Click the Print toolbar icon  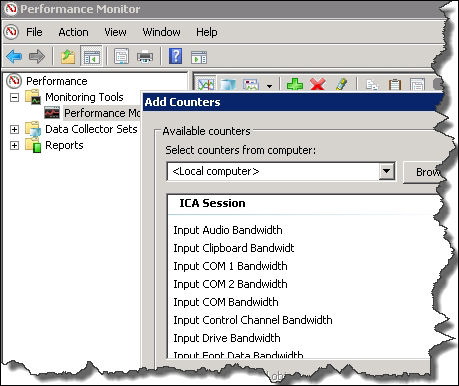click(x=145, y=56)
